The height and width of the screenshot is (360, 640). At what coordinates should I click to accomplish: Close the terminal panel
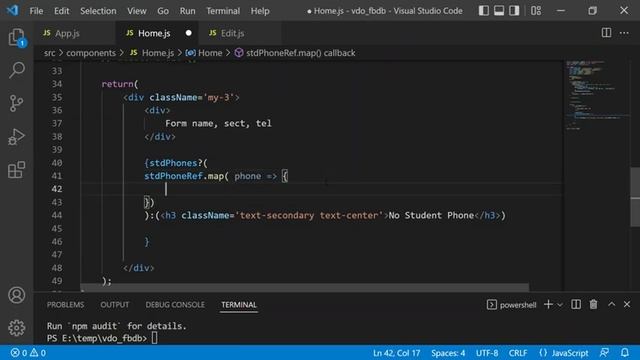(627, 304)
